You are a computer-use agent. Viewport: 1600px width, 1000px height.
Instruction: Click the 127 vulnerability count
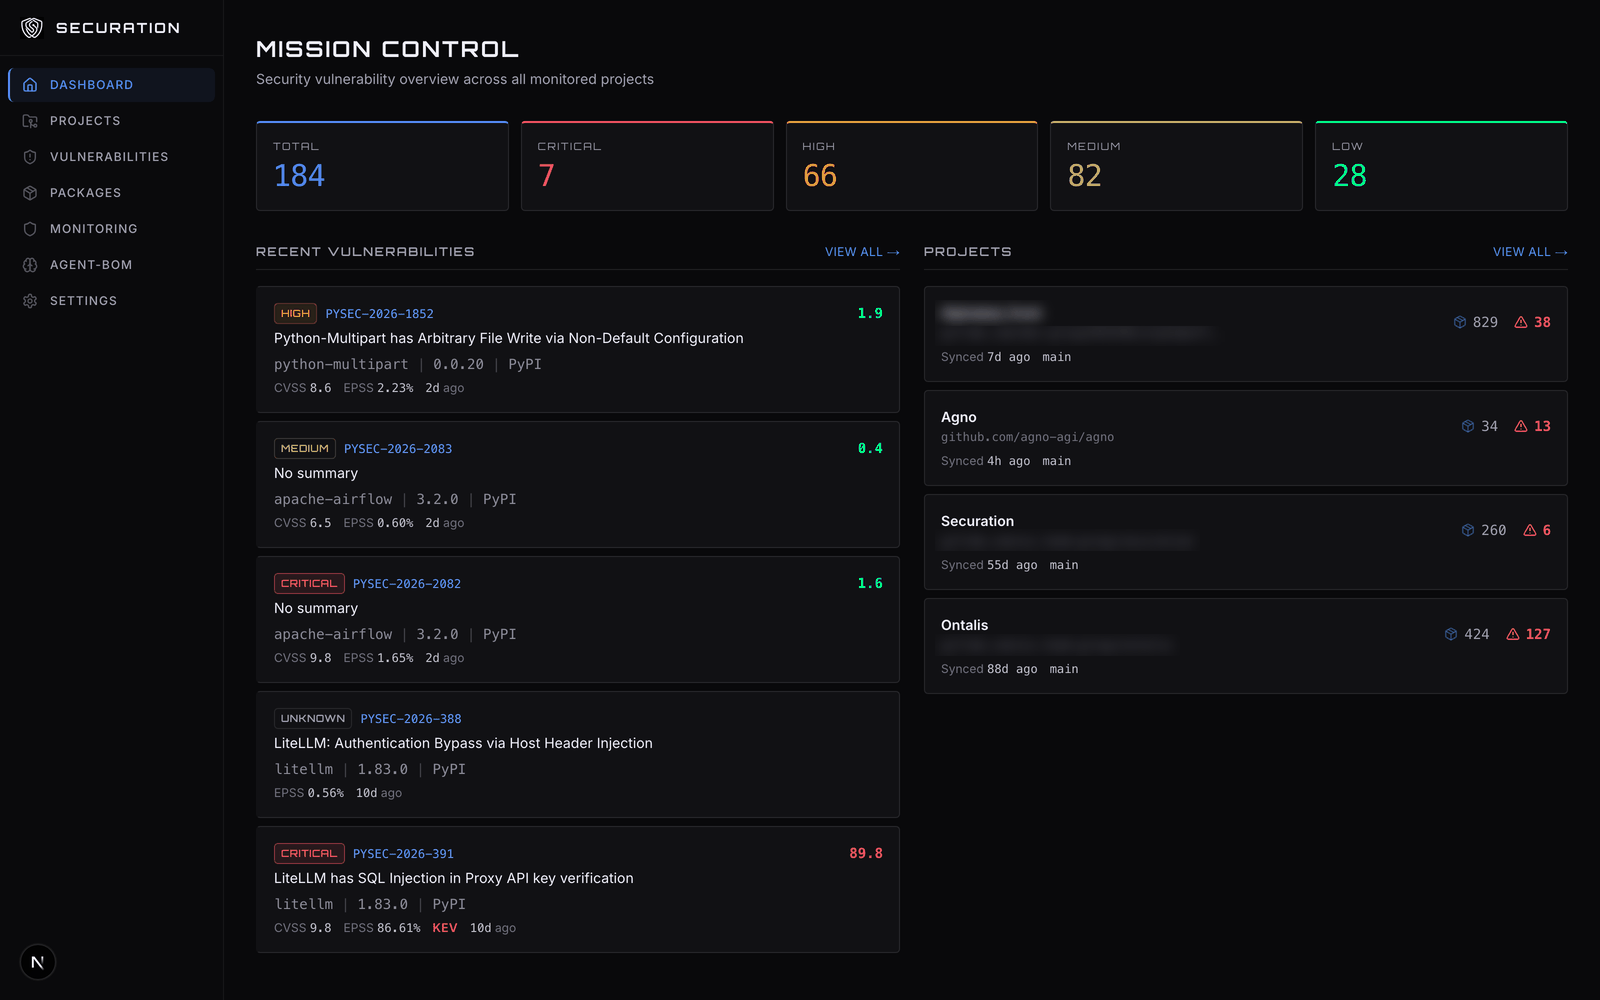(1538, 634)
